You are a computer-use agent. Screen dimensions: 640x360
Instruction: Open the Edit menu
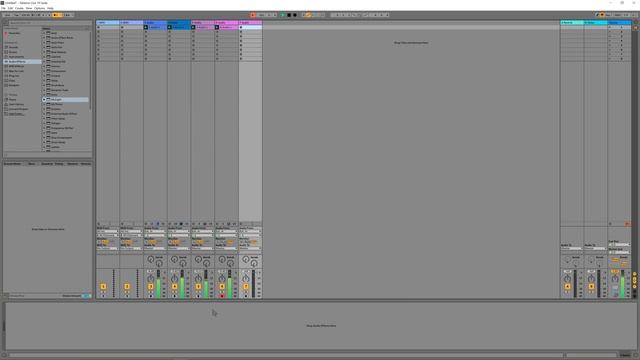[11, 8]
